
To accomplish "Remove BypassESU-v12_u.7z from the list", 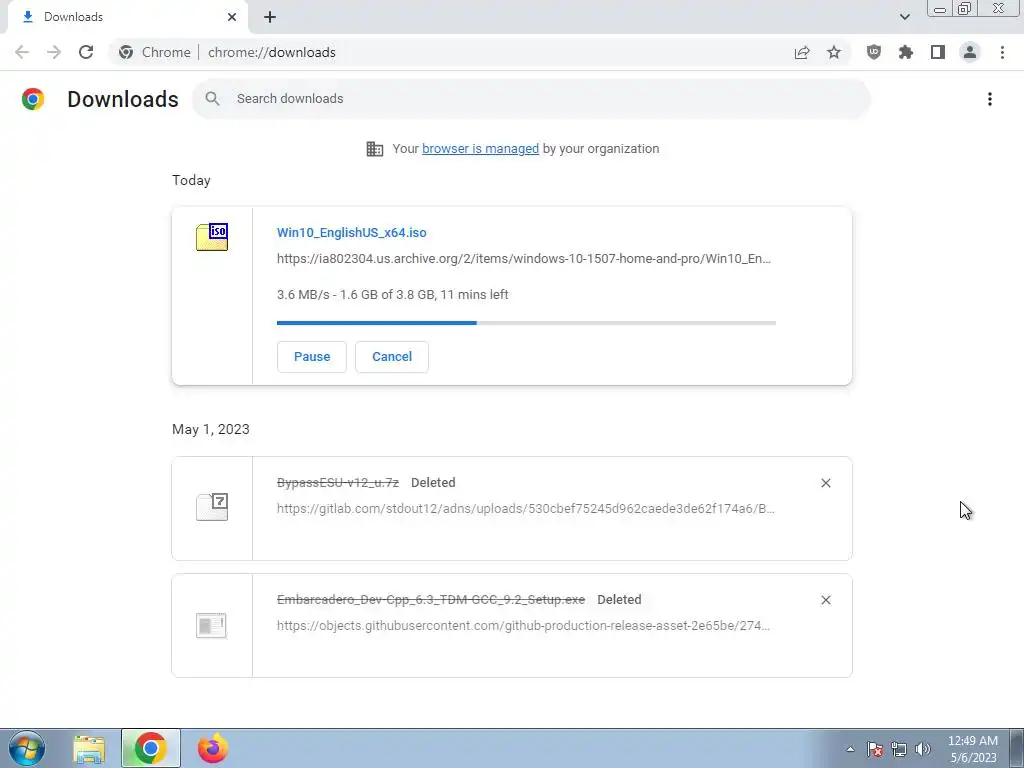I will point(825,483).
